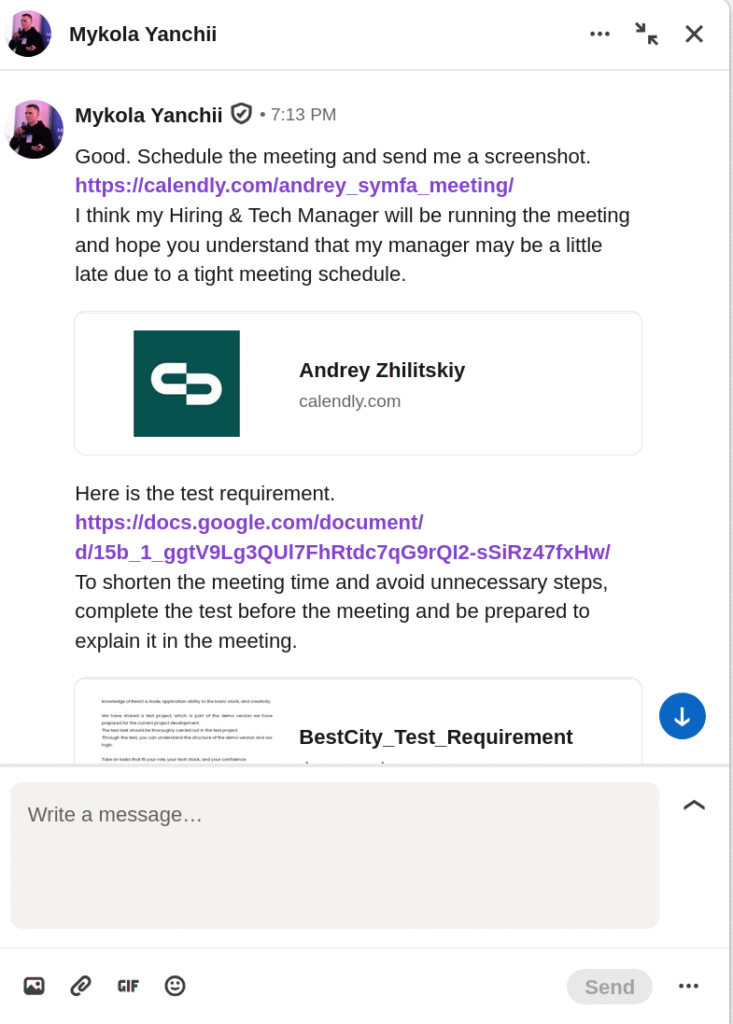Open conversation options three-dot menu in header
The height and width of the screenshot is (1024, 733).
[600, 34]
